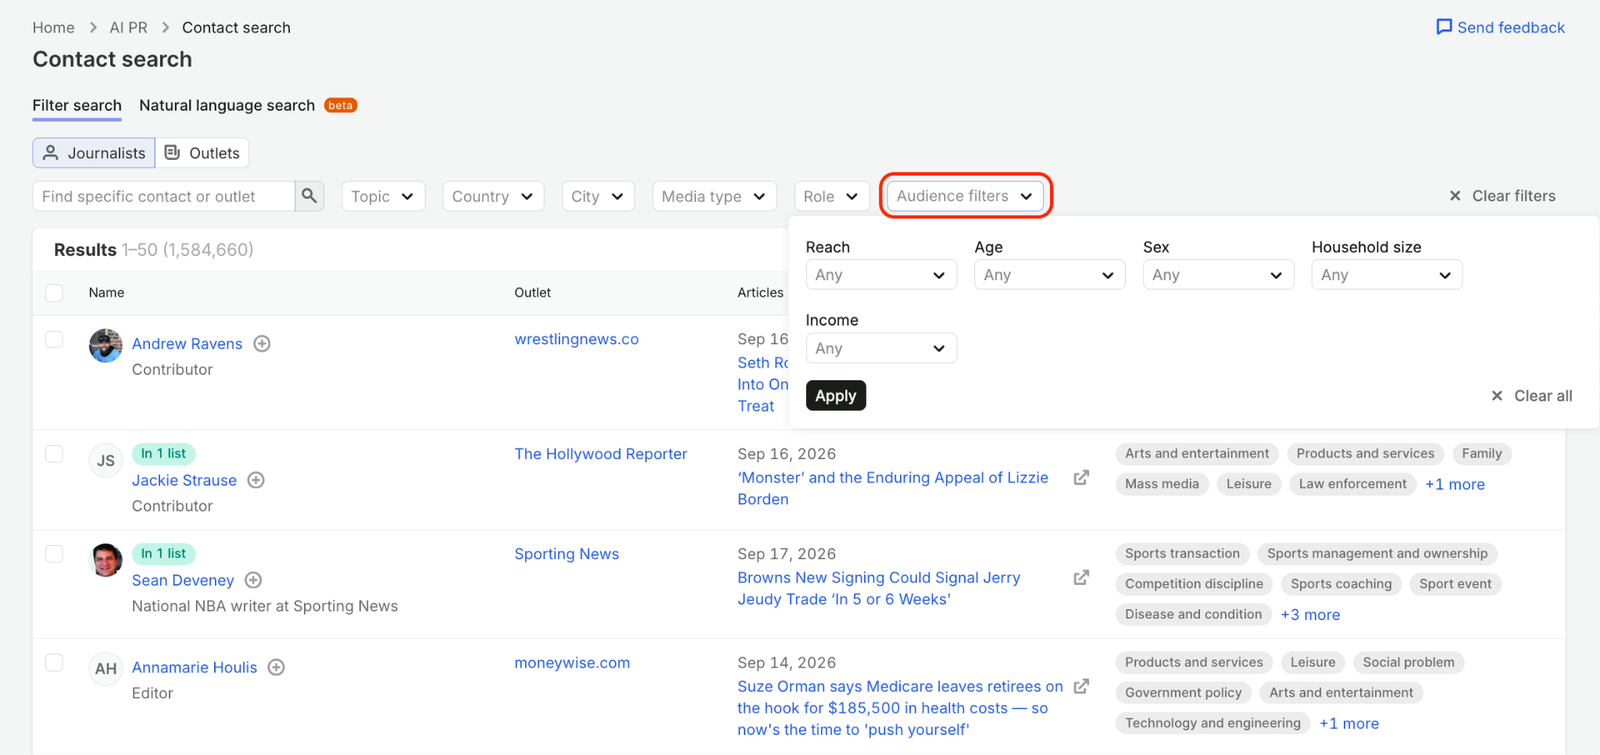Open the Household size dropdown
This screenshot has height=755, width=1600.
1387,275
